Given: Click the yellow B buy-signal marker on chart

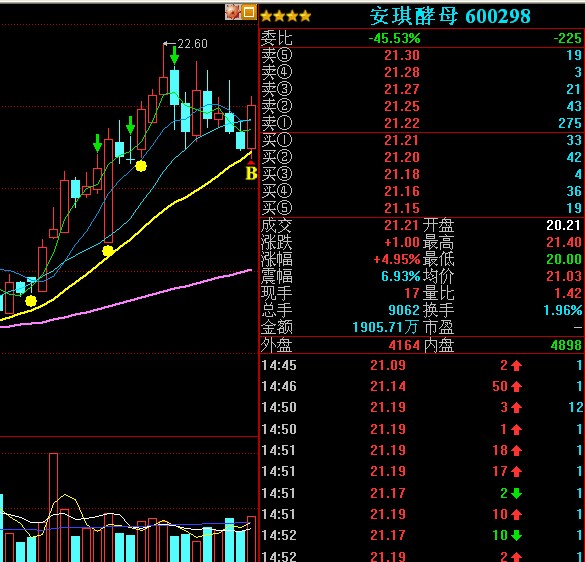Looking at the screenshot, I should click(251, 173).
